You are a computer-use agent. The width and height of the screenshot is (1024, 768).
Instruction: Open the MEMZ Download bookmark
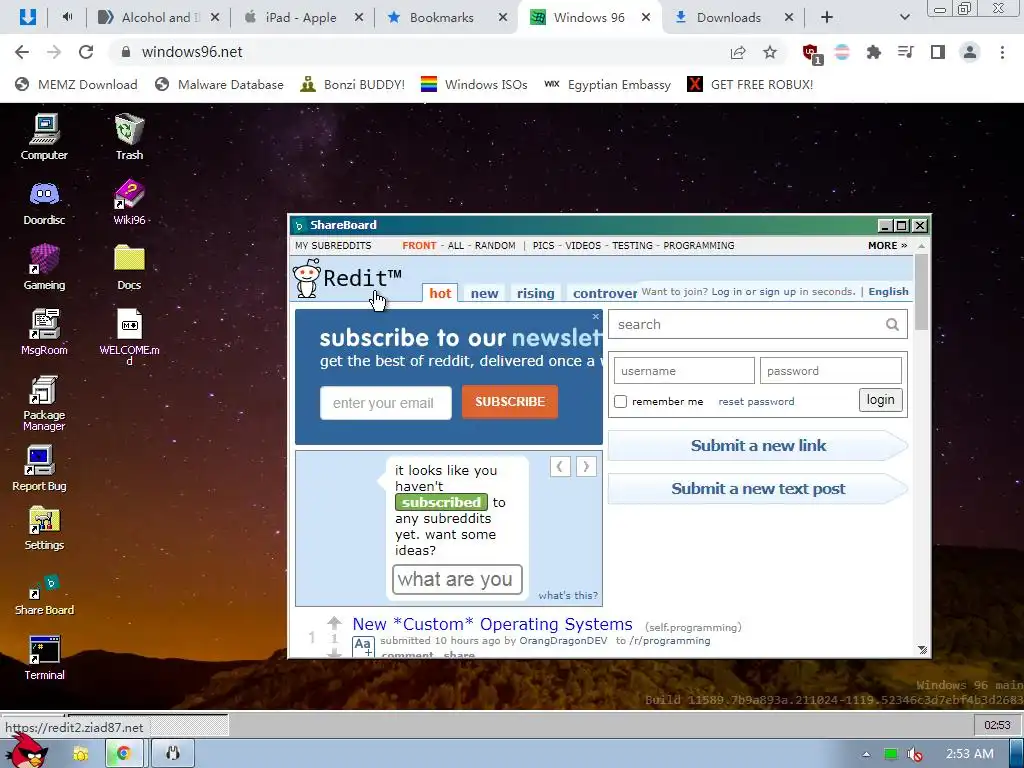(76, 84)
